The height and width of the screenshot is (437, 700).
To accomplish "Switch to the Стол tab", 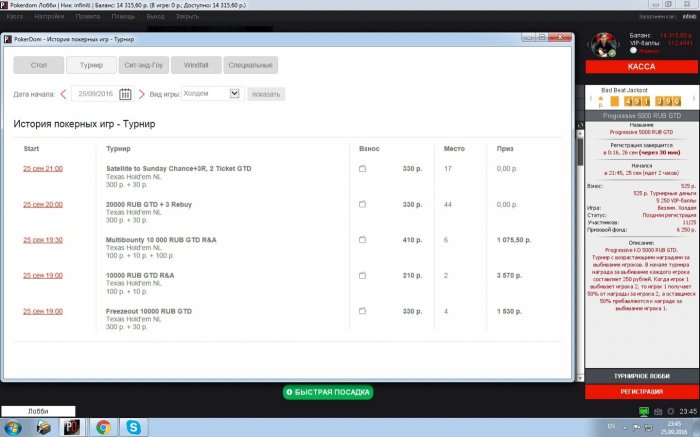I will coord(39,65).
